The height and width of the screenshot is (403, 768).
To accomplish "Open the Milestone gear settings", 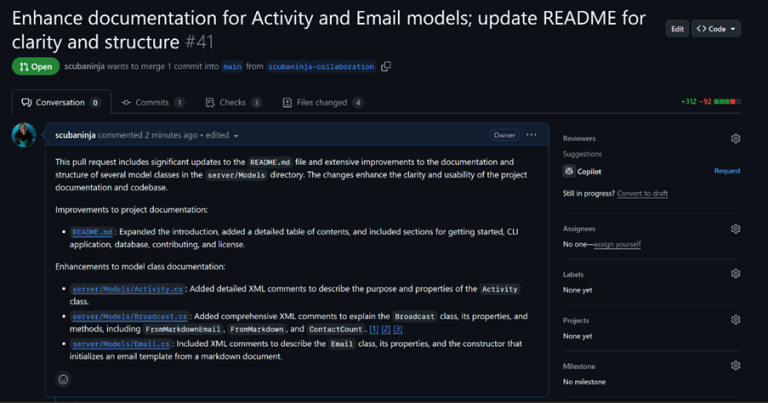I will point(735,366).
